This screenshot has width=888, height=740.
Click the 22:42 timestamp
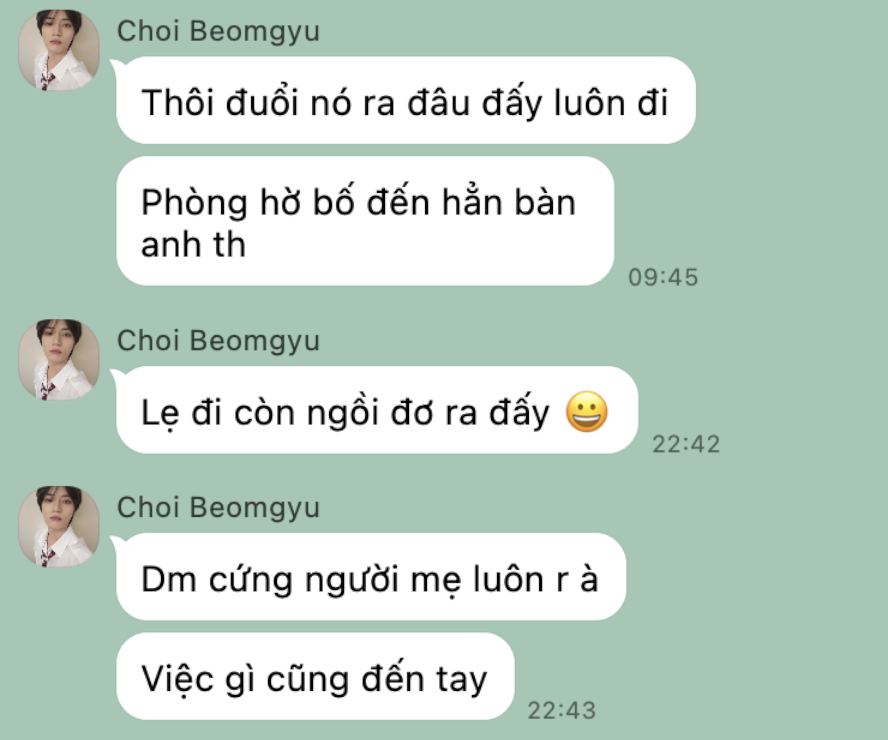(x=686, y=444)
